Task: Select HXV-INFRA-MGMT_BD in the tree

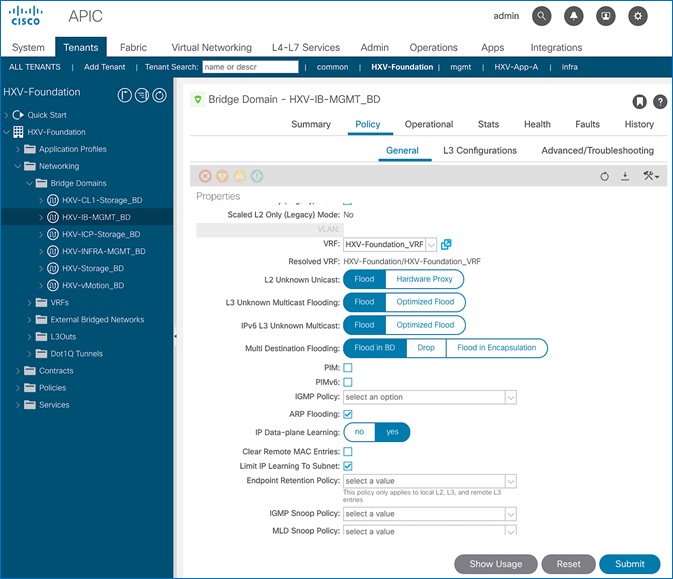Action: [103, 252]
